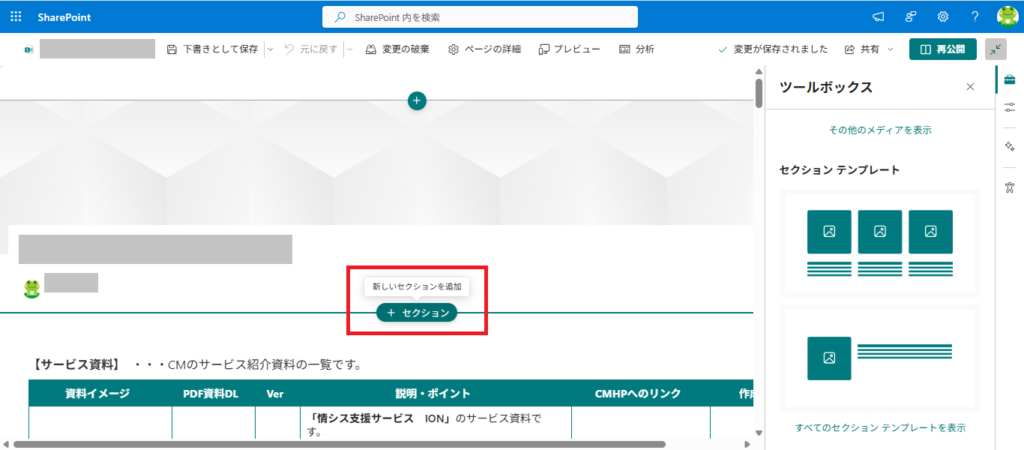The image size is (1024, 450).
Task: Open the sparkle design ideas icon
Action: point(1010,146)
